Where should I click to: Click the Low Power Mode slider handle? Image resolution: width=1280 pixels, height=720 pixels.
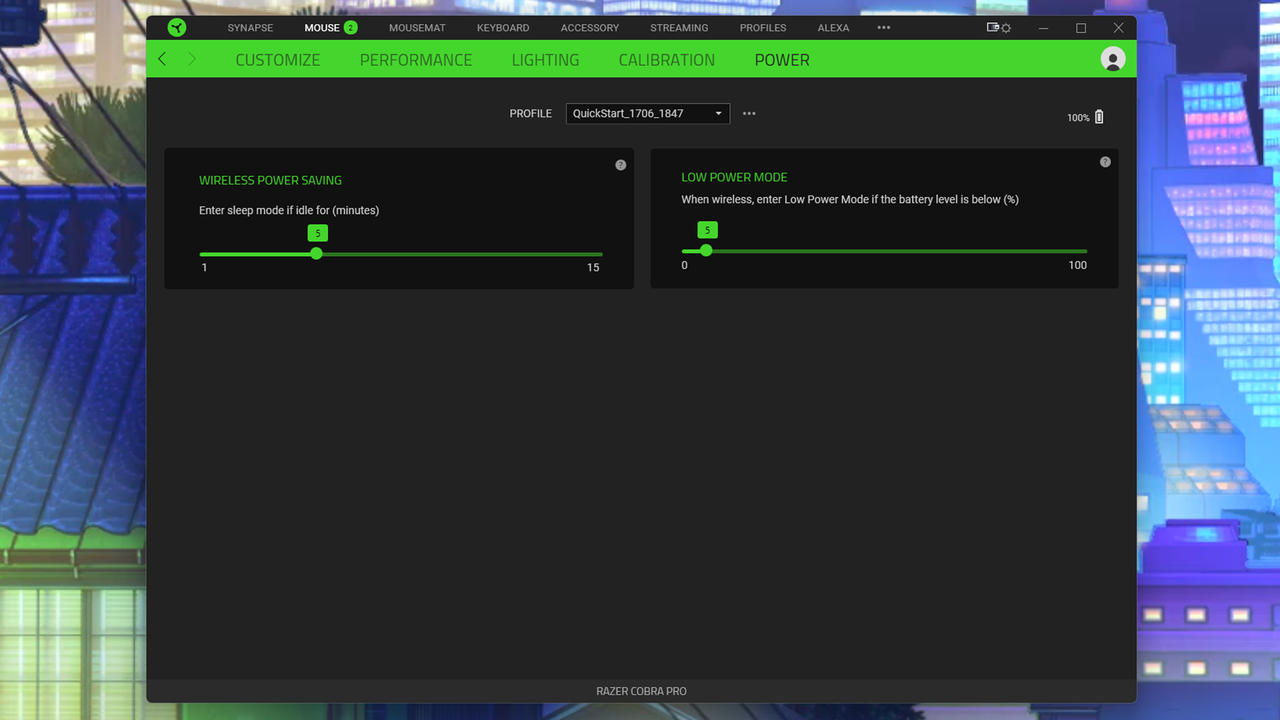tap(706, 250)
